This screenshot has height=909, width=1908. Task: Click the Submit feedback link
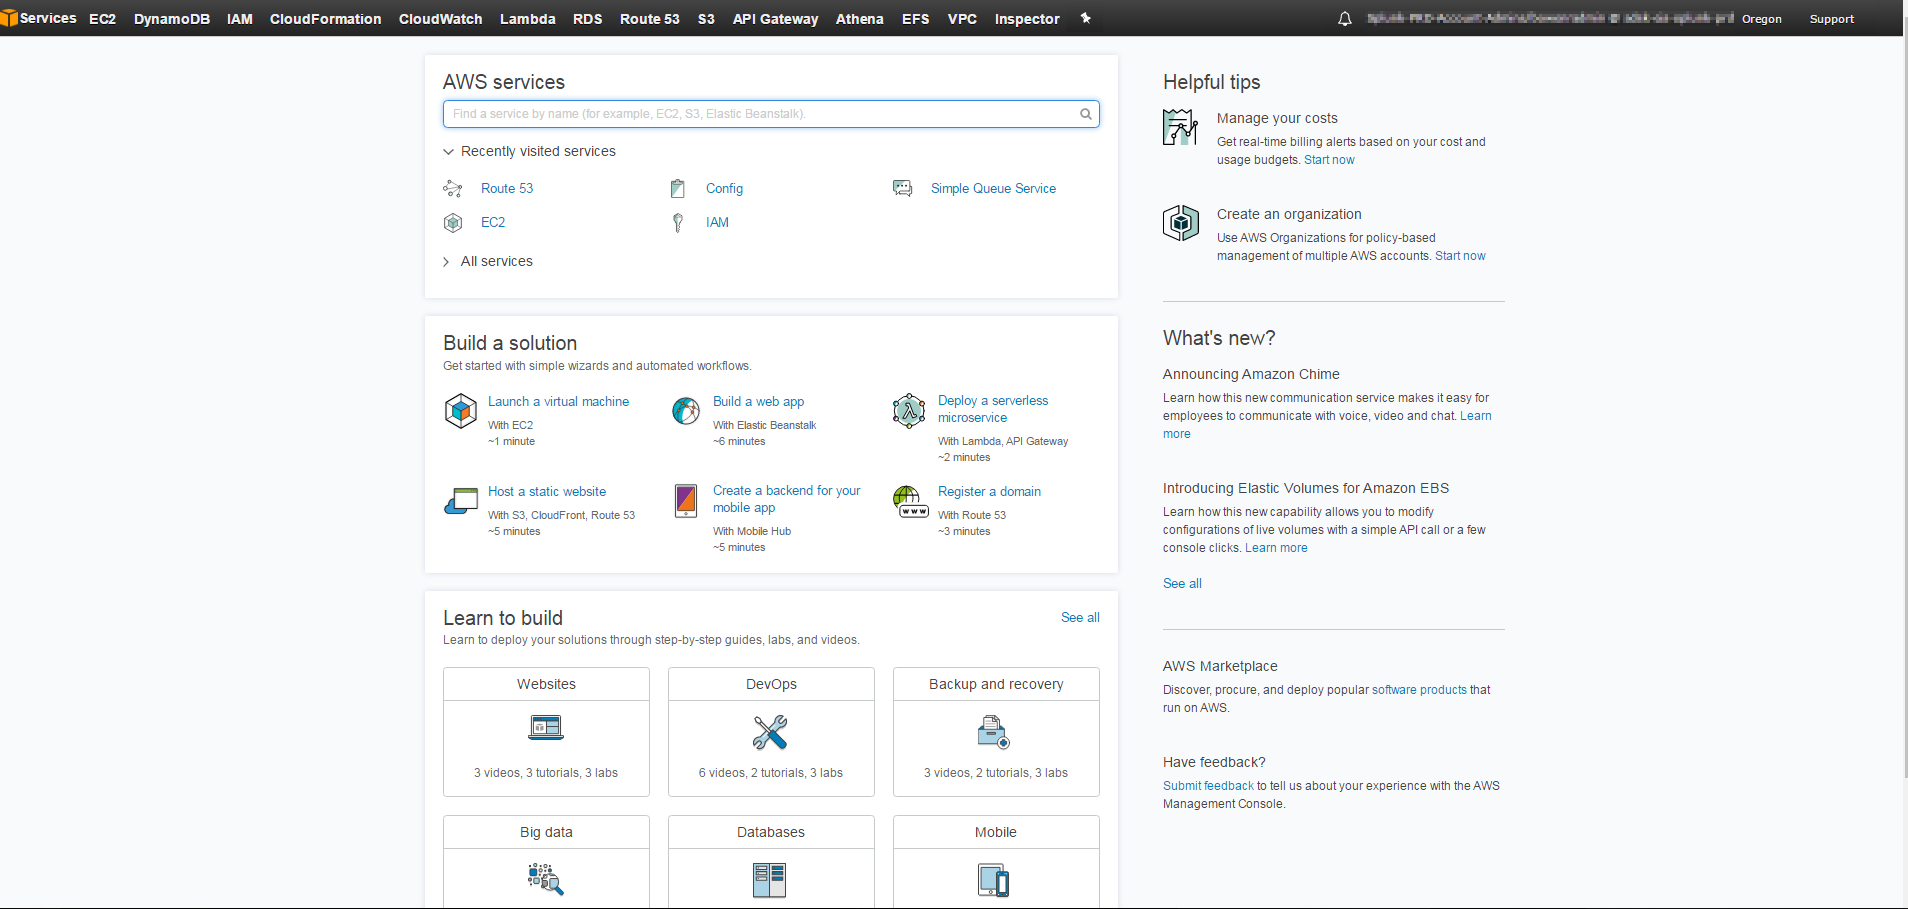click(1208, 786)
